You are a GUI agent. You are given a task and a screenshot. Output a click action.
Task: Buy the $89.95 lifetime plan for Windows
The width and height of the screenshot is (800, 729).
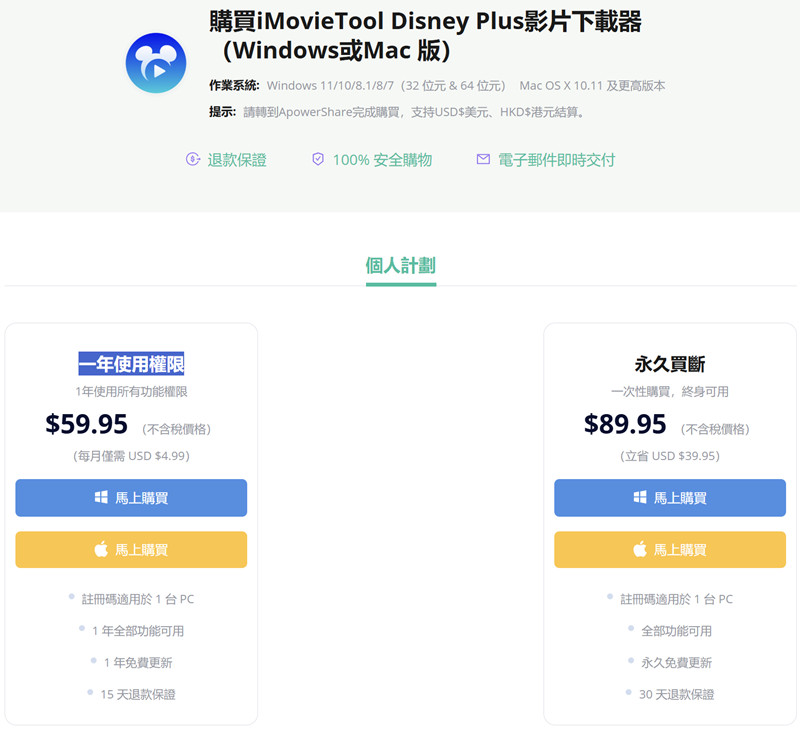tap(670, 498)
